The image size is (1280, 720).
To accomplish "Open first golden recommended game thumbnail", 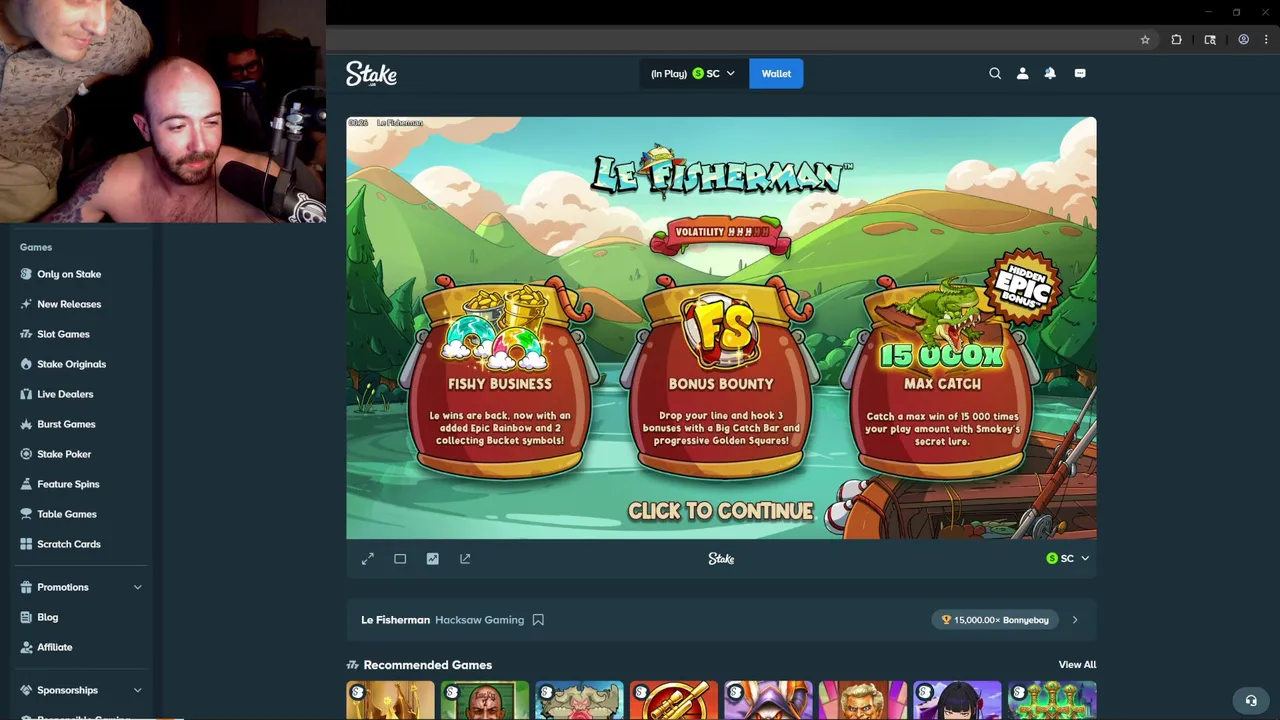I will point(390,701).
